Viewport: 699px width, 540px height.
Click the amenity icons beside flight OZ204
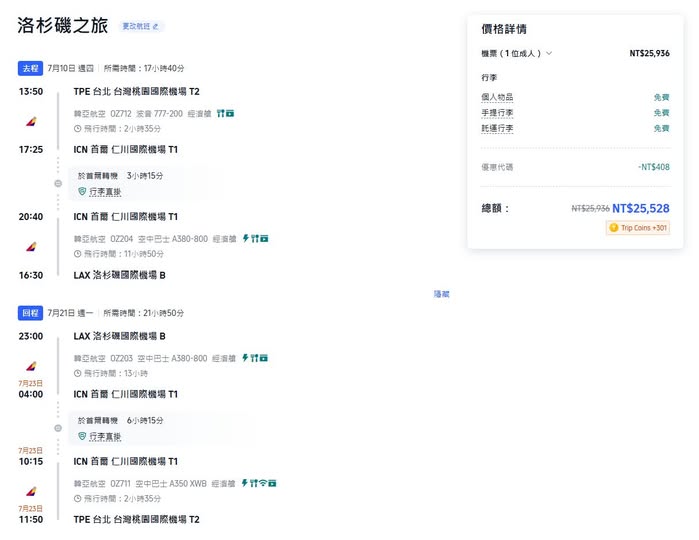click(x=255, y=239)
